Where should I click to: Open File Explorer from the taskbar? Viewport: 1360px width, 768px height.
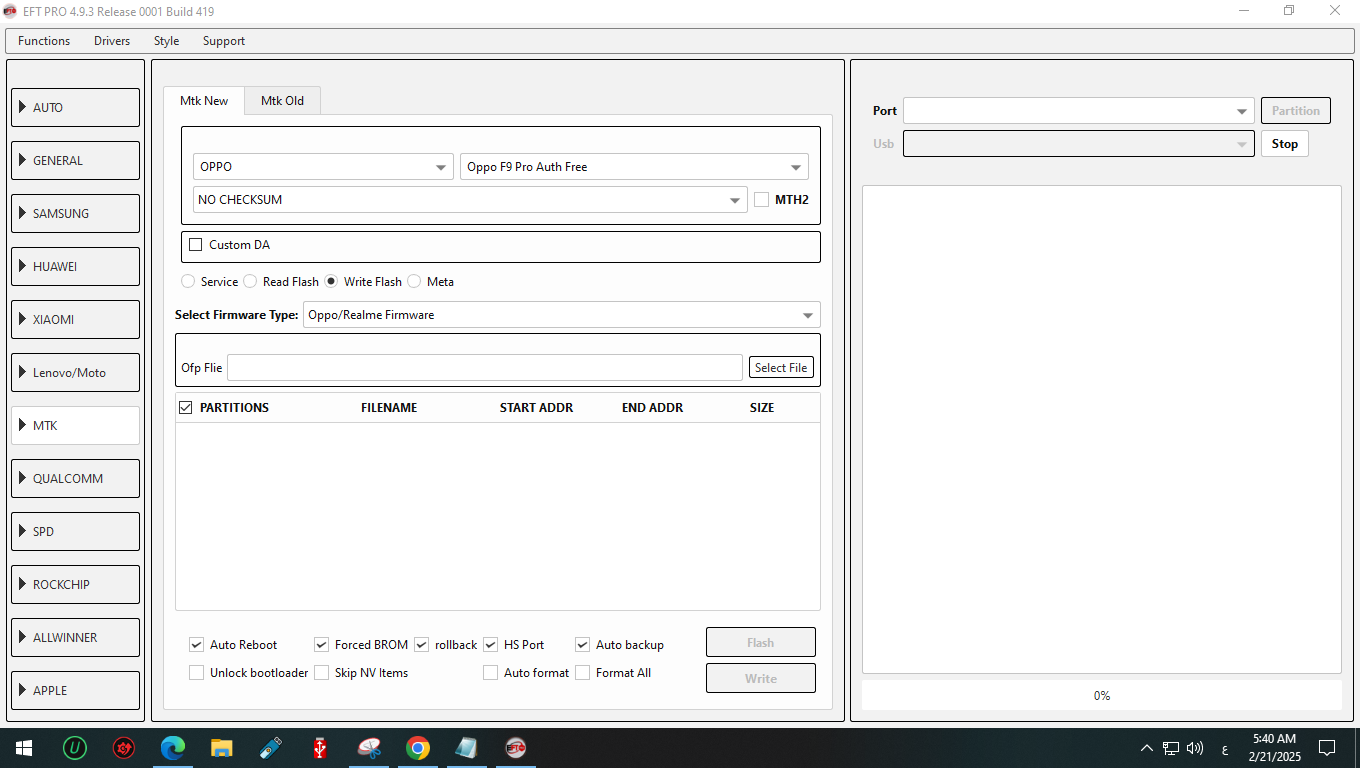click(222, 747)
